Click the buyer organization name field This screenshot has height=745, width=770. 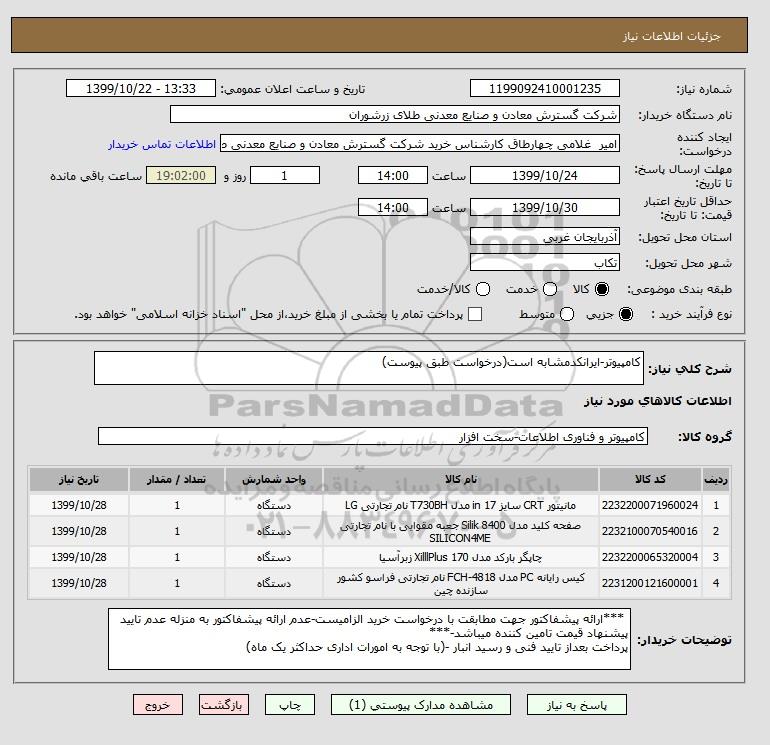pos(395,114)
